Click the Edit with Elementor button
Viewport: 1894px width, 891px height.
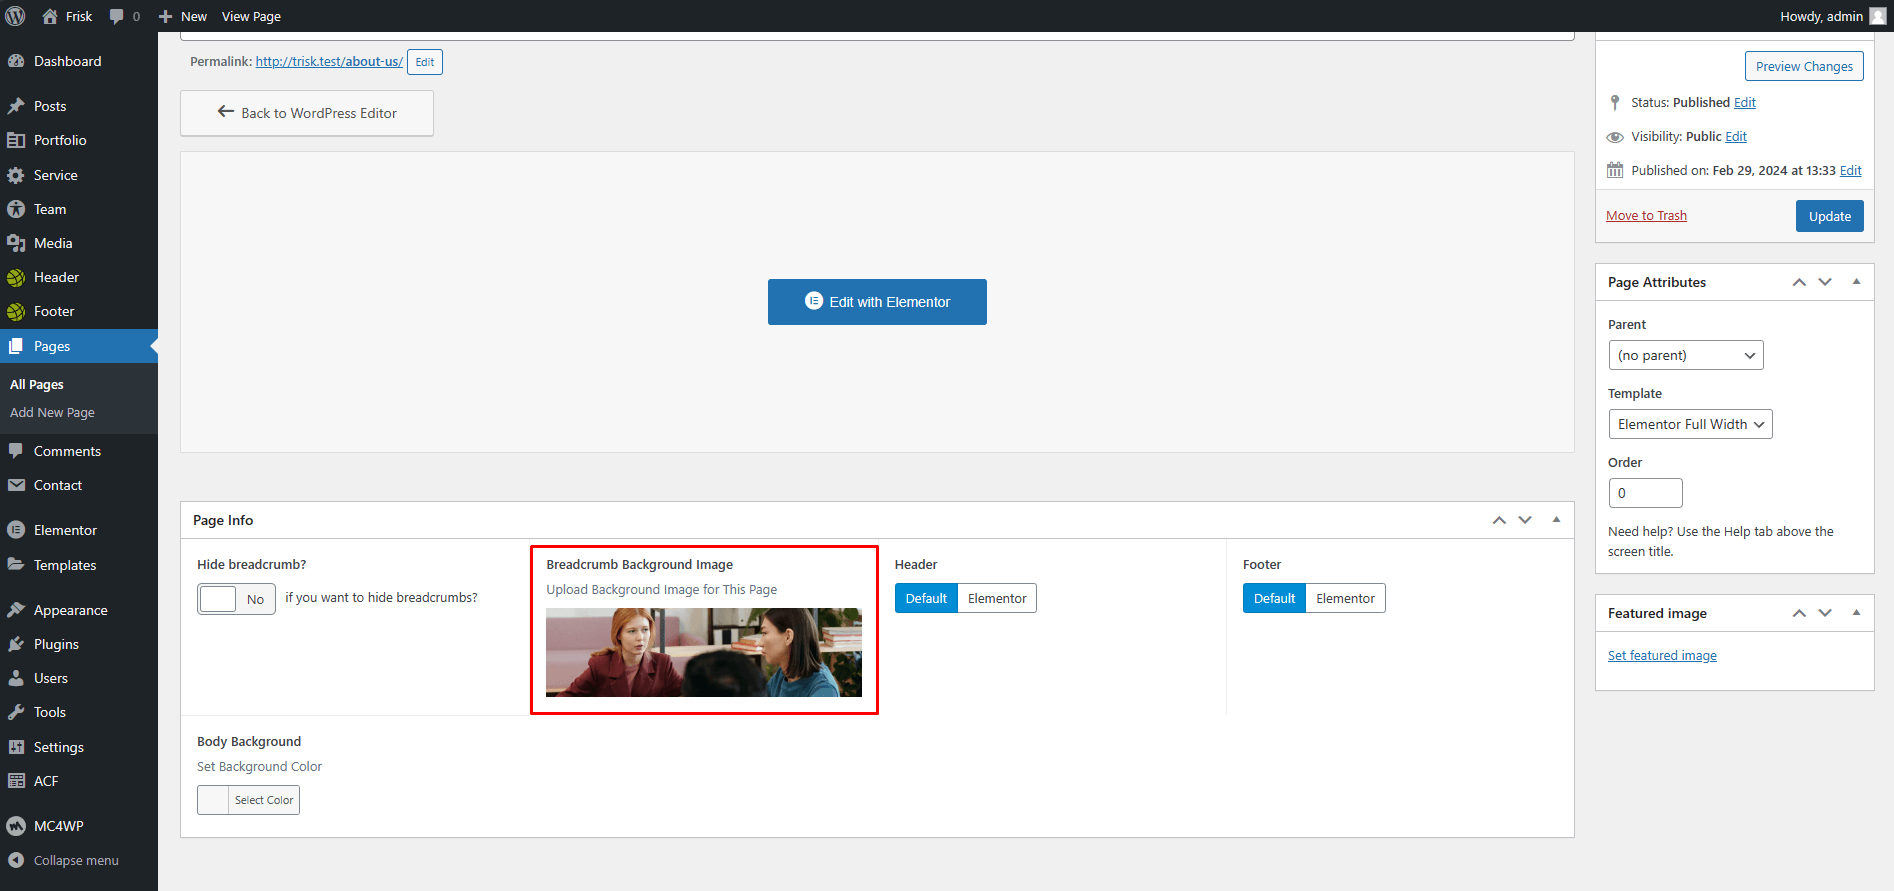coord(877,302)
